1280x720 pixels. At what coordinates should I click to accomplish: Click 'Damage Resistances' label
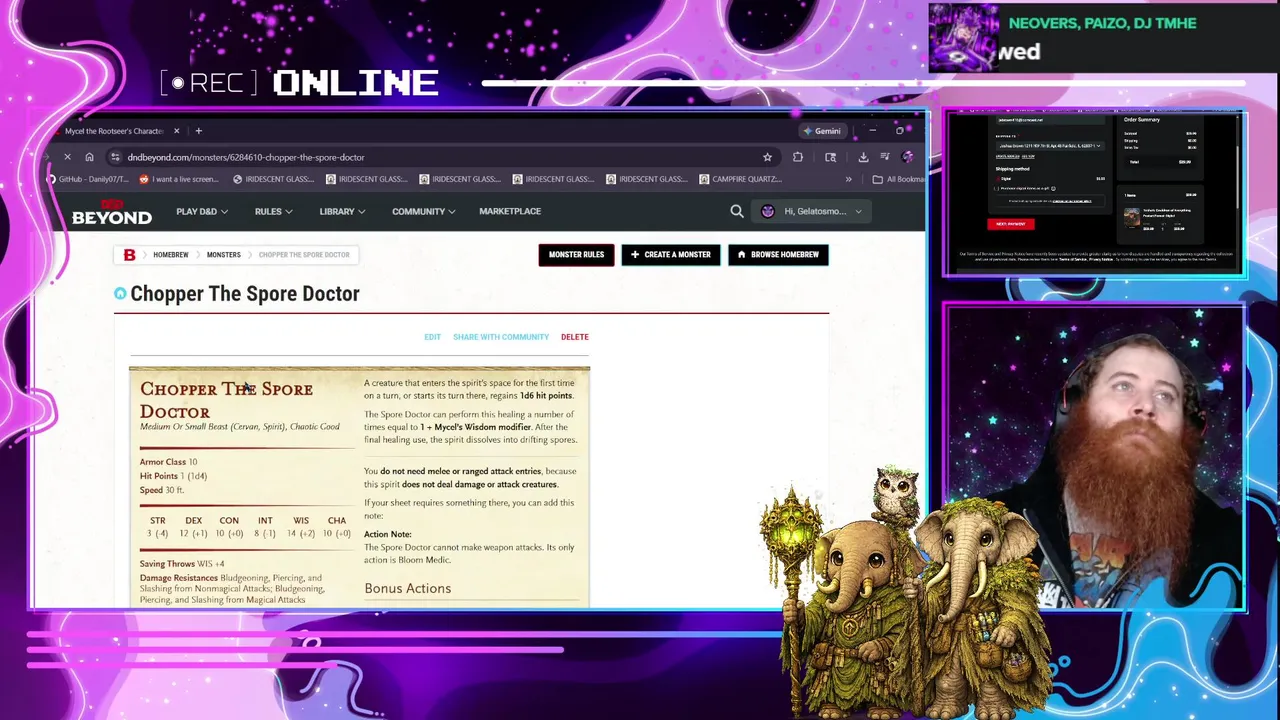[x=179, y=578]
